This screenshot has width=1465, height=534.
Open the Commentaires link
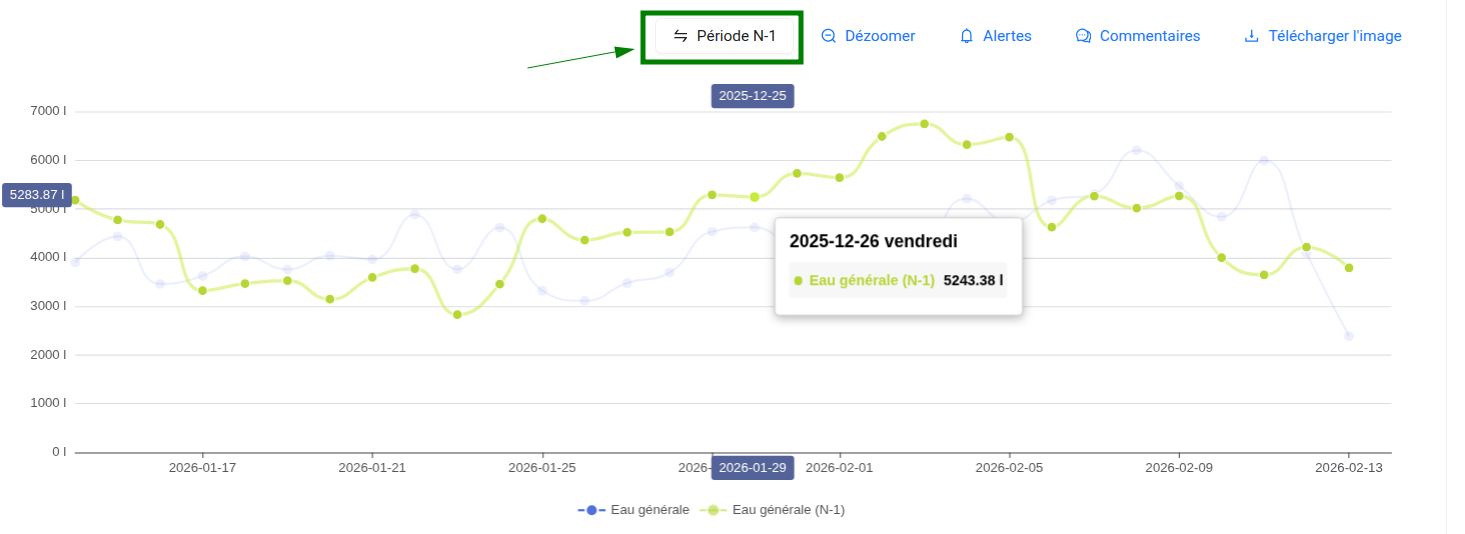1149,36
